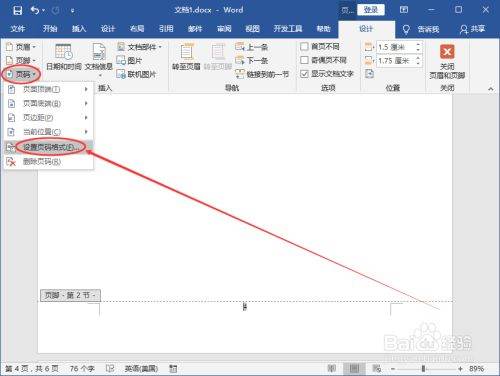The height and width of the screenshot is (376, 500).
Task: Switch to the 插入 ribbon tab
Action: (79, 29)
